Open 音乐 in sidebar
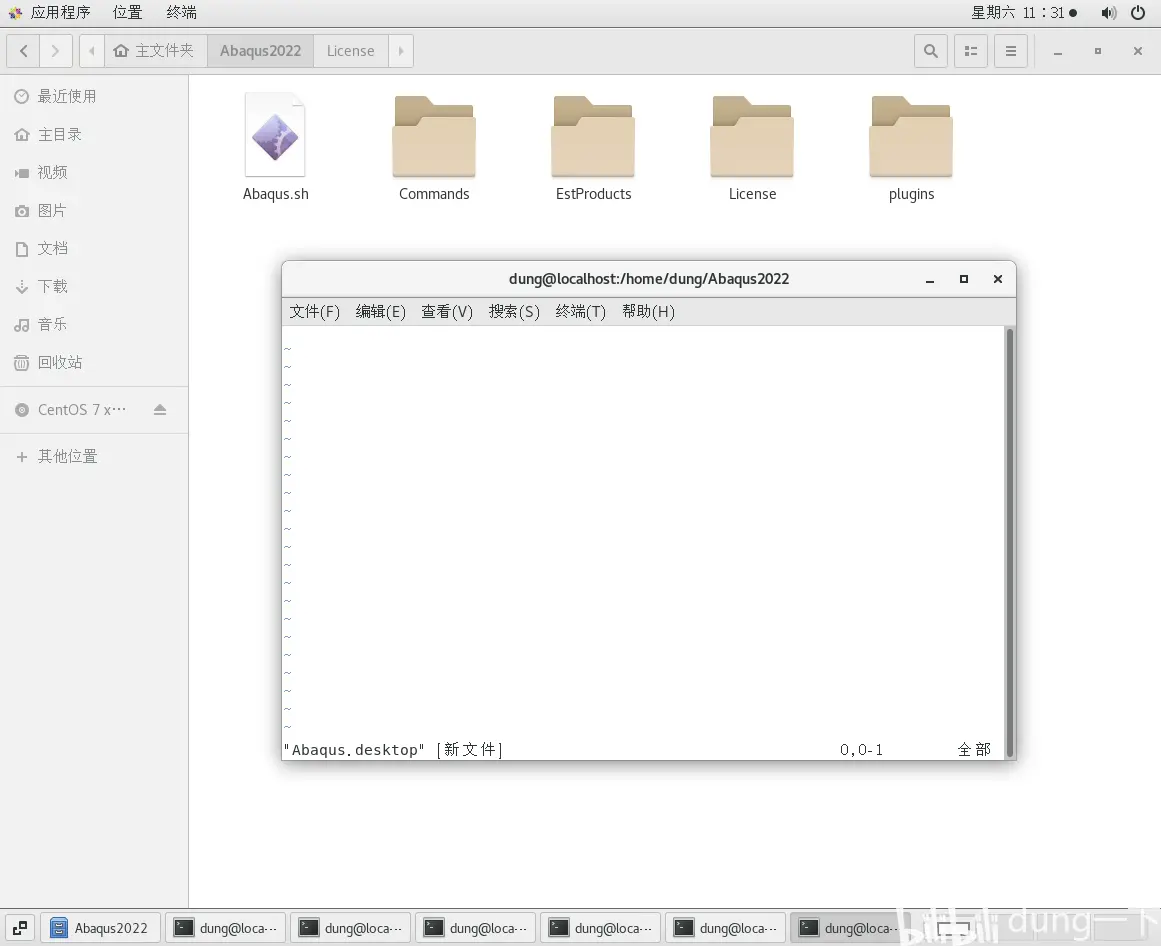This screenshot has width=1161, height=946. pyautogui.click(x=94, y=324)
